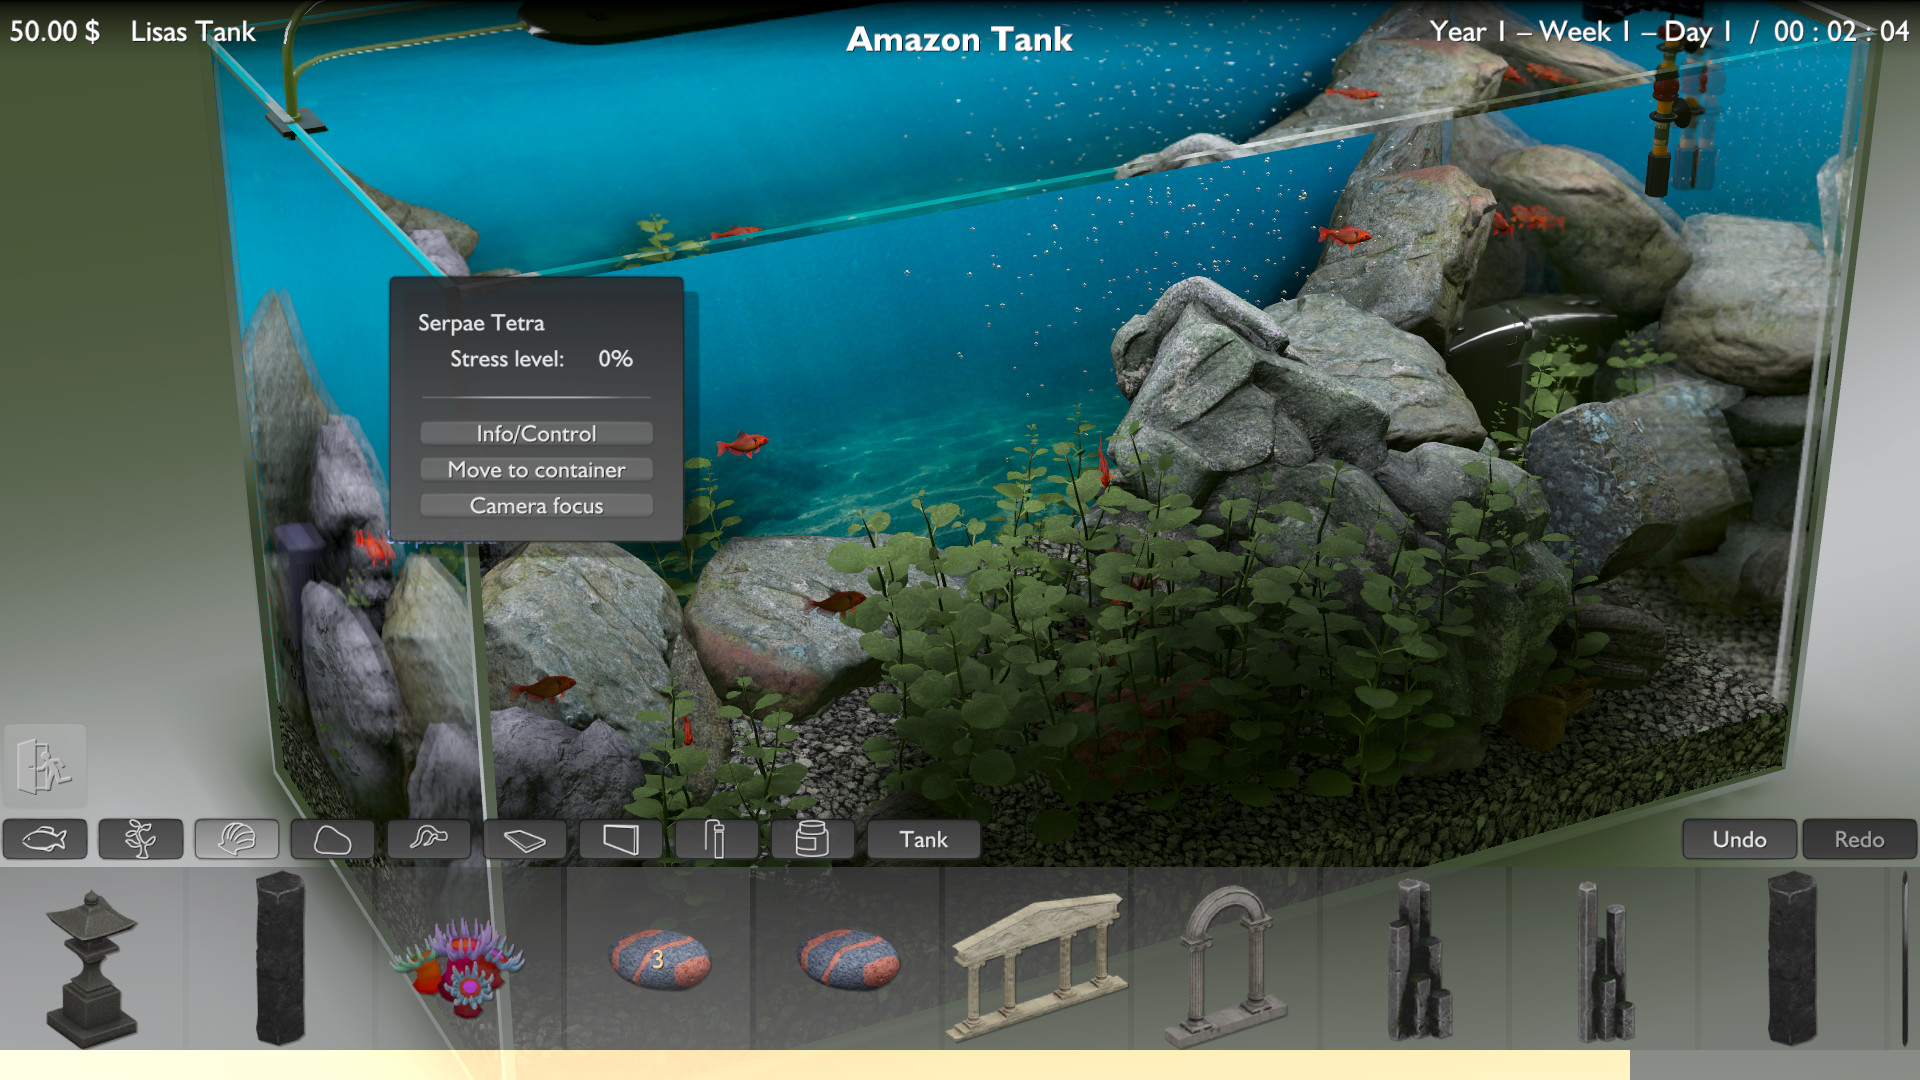Open the plants category icon
The width and height of the screenshot is (1920, 1080).
[140, 839]
